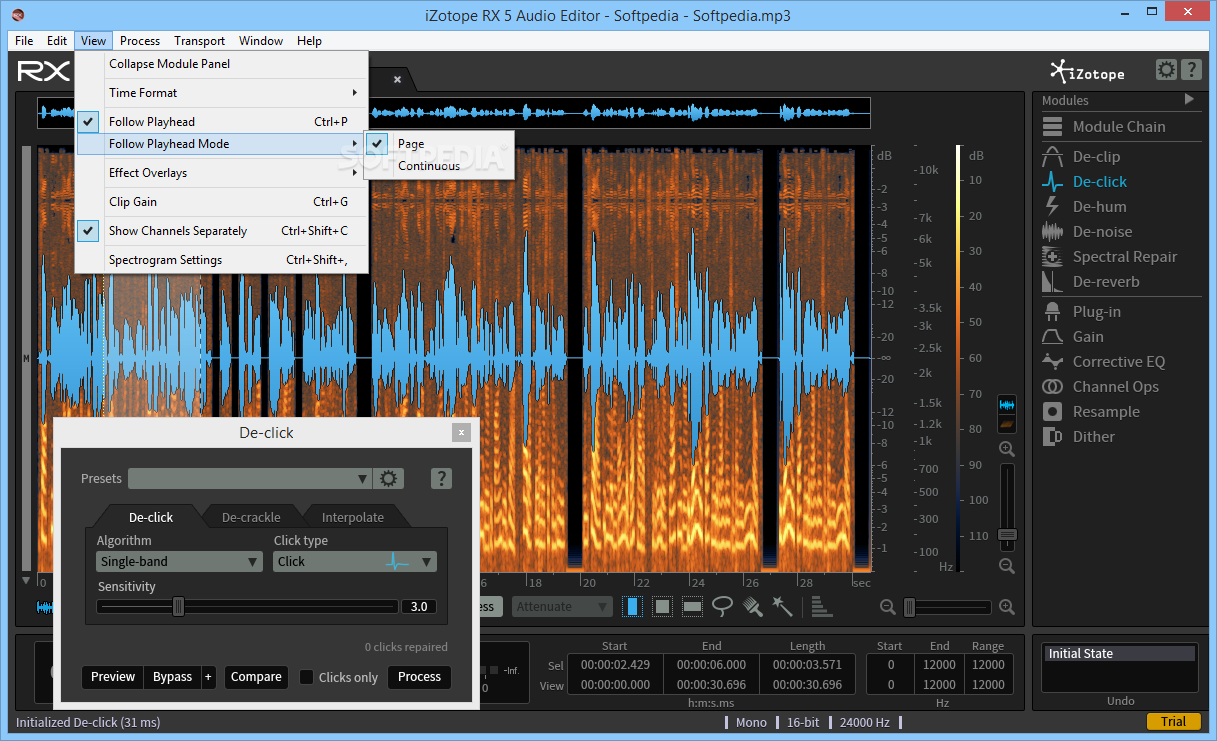The image size is (1217, 741).
Task: Select the time selection tool
Action: tap(633, 607)
